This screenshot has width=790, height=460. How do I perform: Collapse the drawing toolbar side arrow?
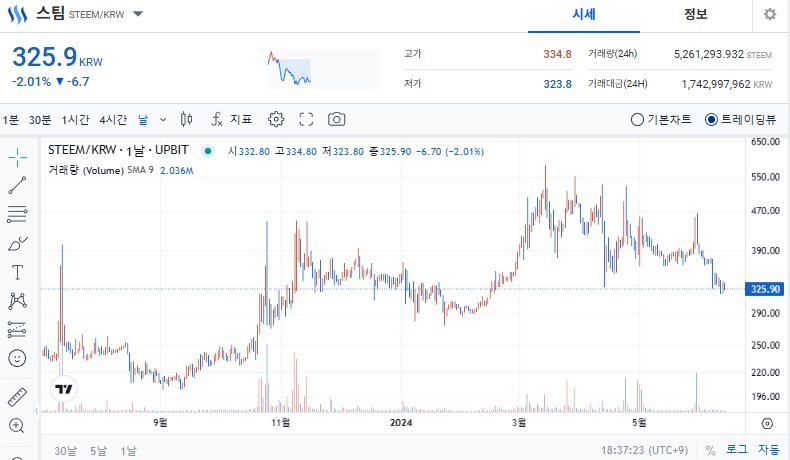pos(36,411)
